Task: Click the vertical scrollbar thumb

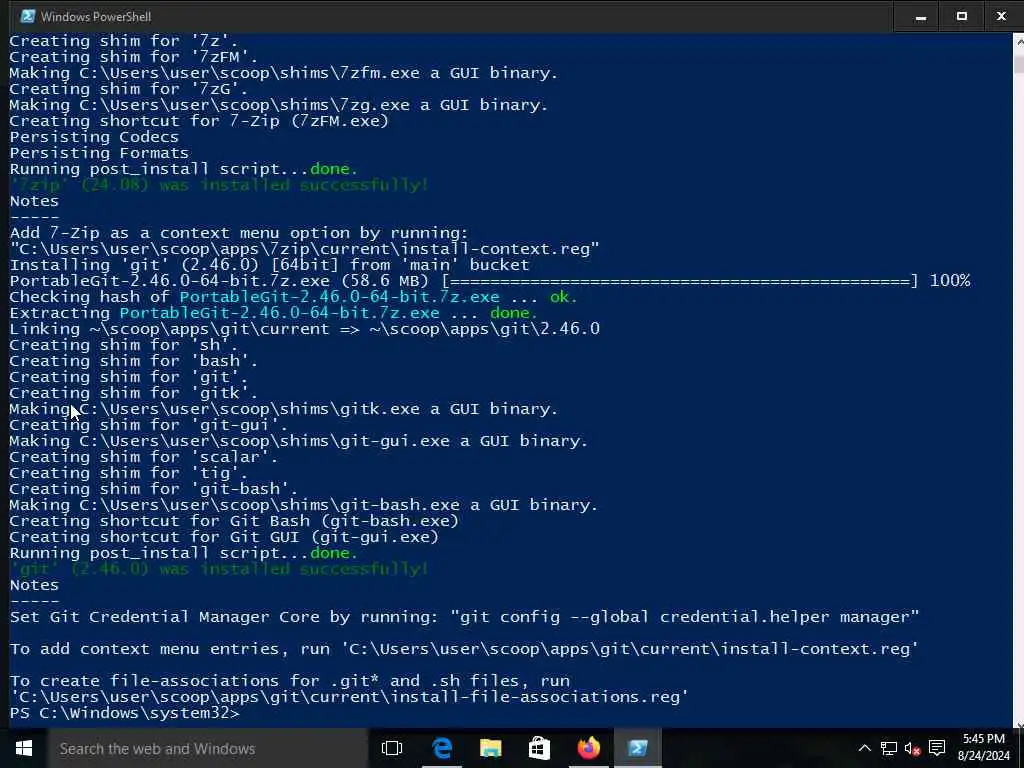Action: pyautogui.click(x=1019, y=63)
